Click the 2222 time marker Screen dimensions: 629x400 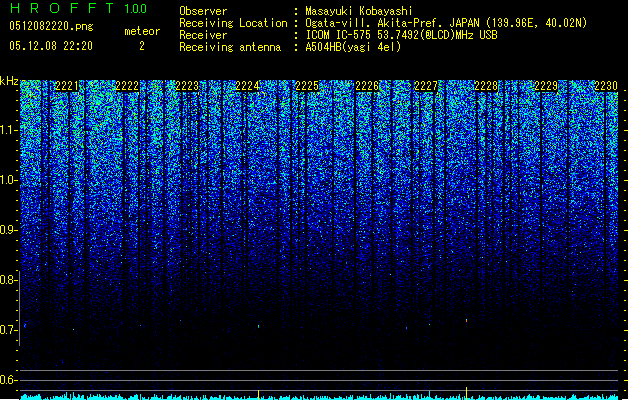pos(127,86)
